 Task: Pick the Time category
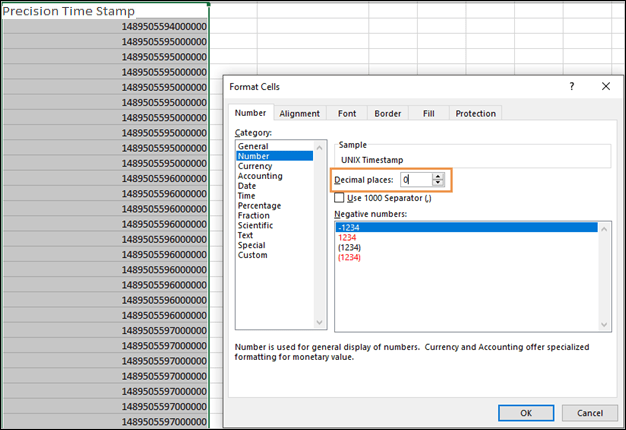(x=275, y=196)
